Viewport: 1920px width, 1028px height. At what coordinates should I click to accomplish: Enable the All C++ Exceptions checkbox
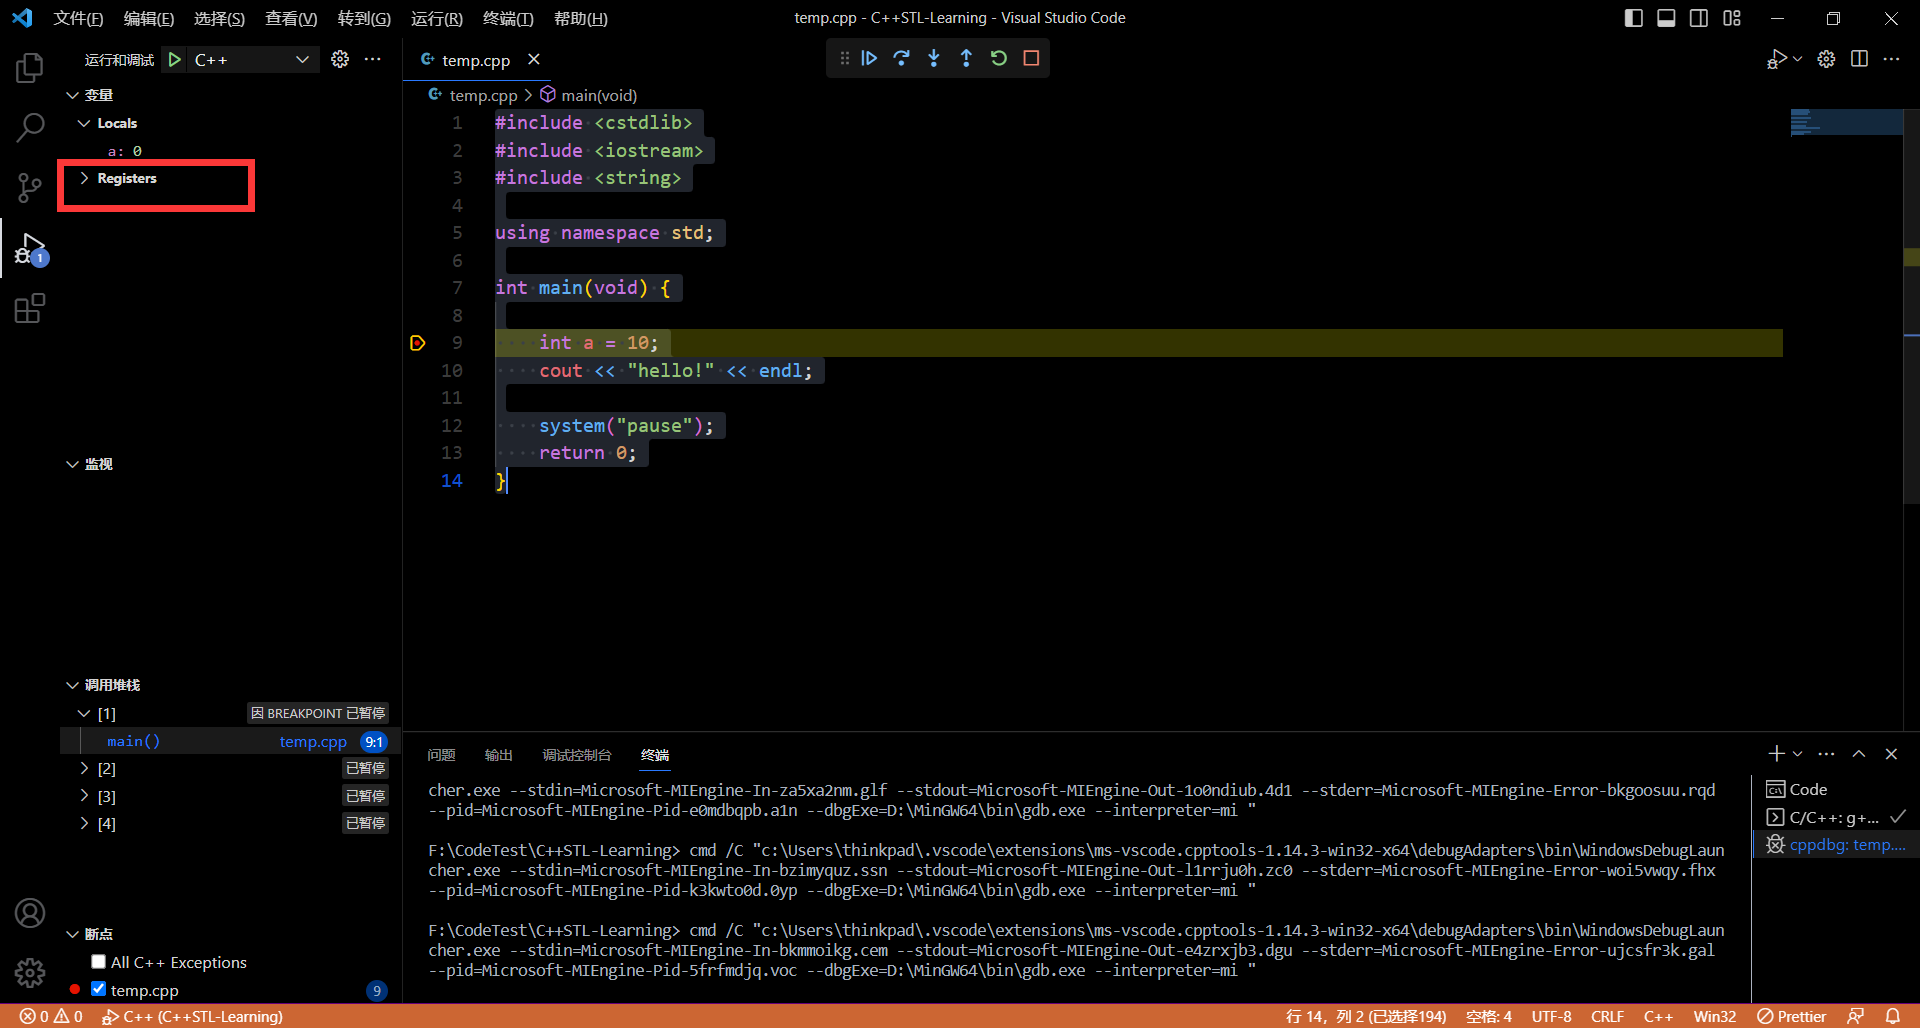[x=98, y=961]
